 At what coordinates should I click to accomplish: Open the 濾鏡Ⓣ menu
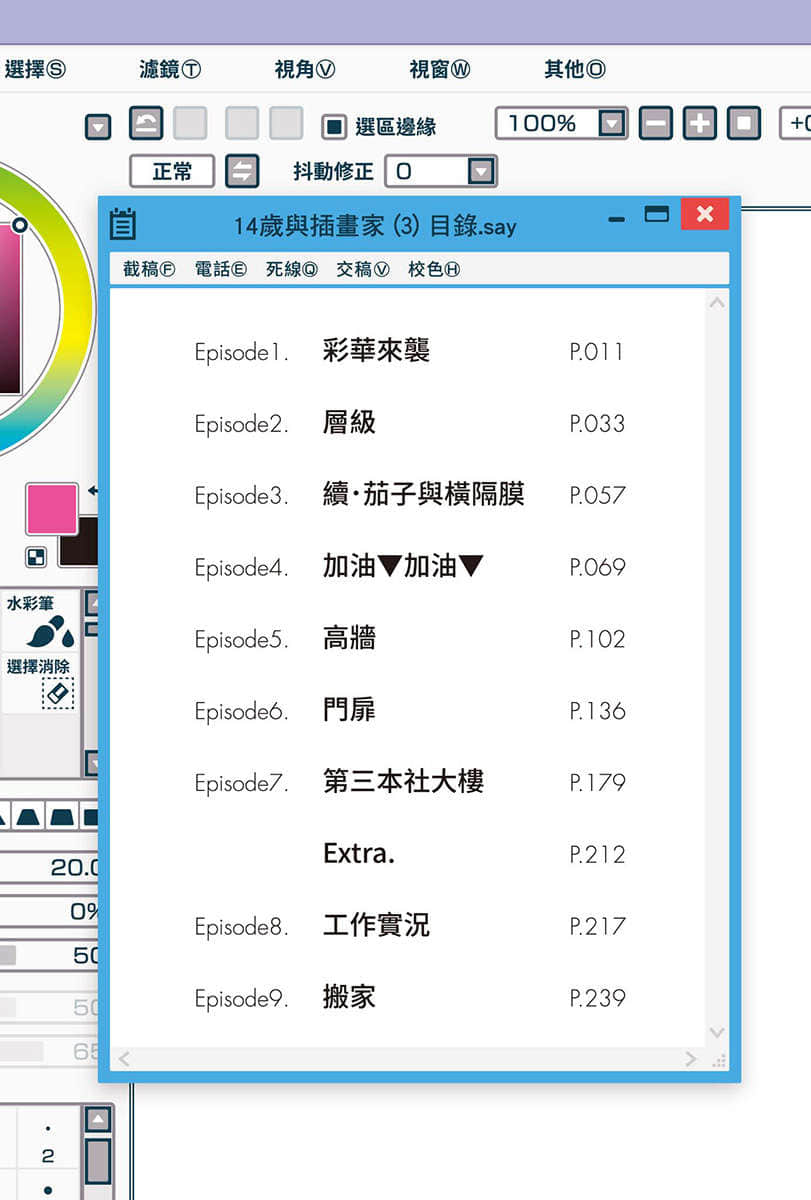[170, 69]
